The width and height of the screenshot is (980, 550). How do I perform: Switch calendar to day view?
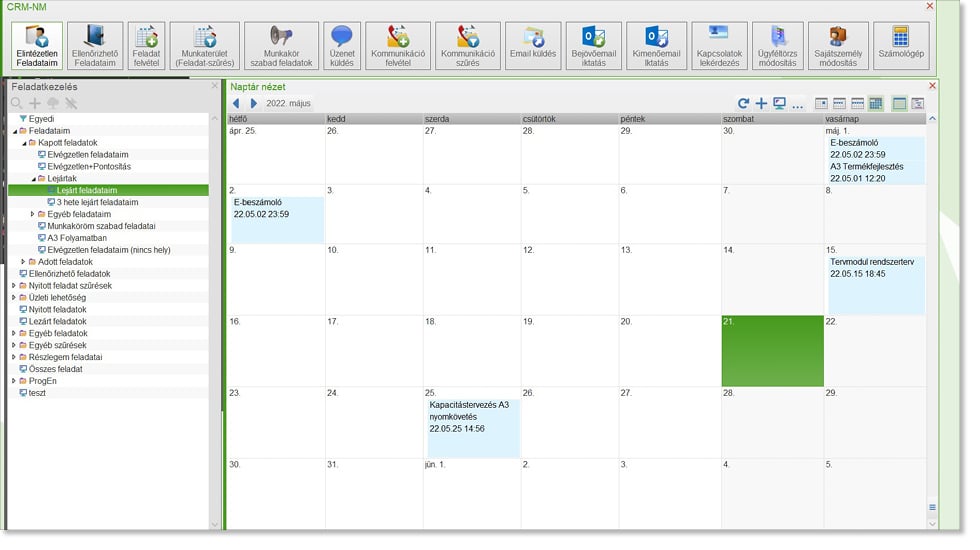(821, 104)
